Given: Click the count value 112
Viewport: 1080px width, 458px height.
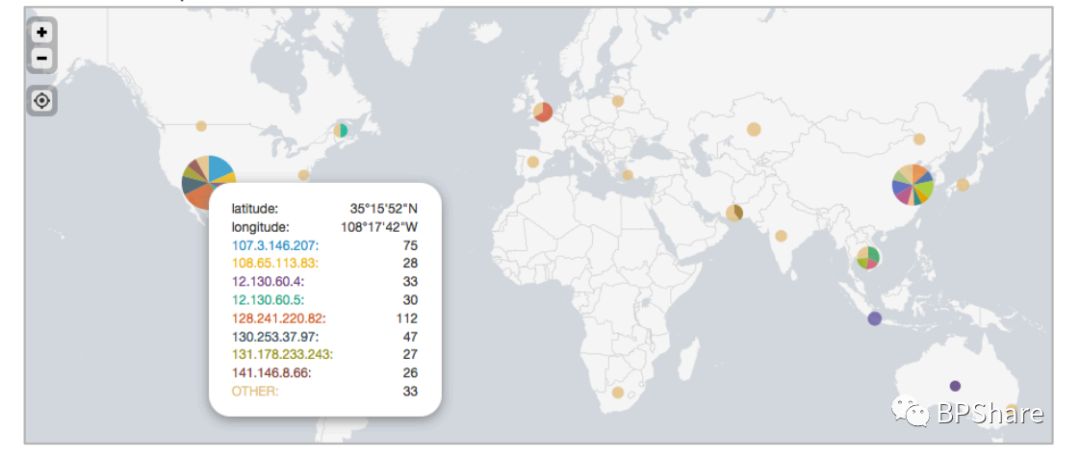Looking at the screenshot, I should point(406,318).
